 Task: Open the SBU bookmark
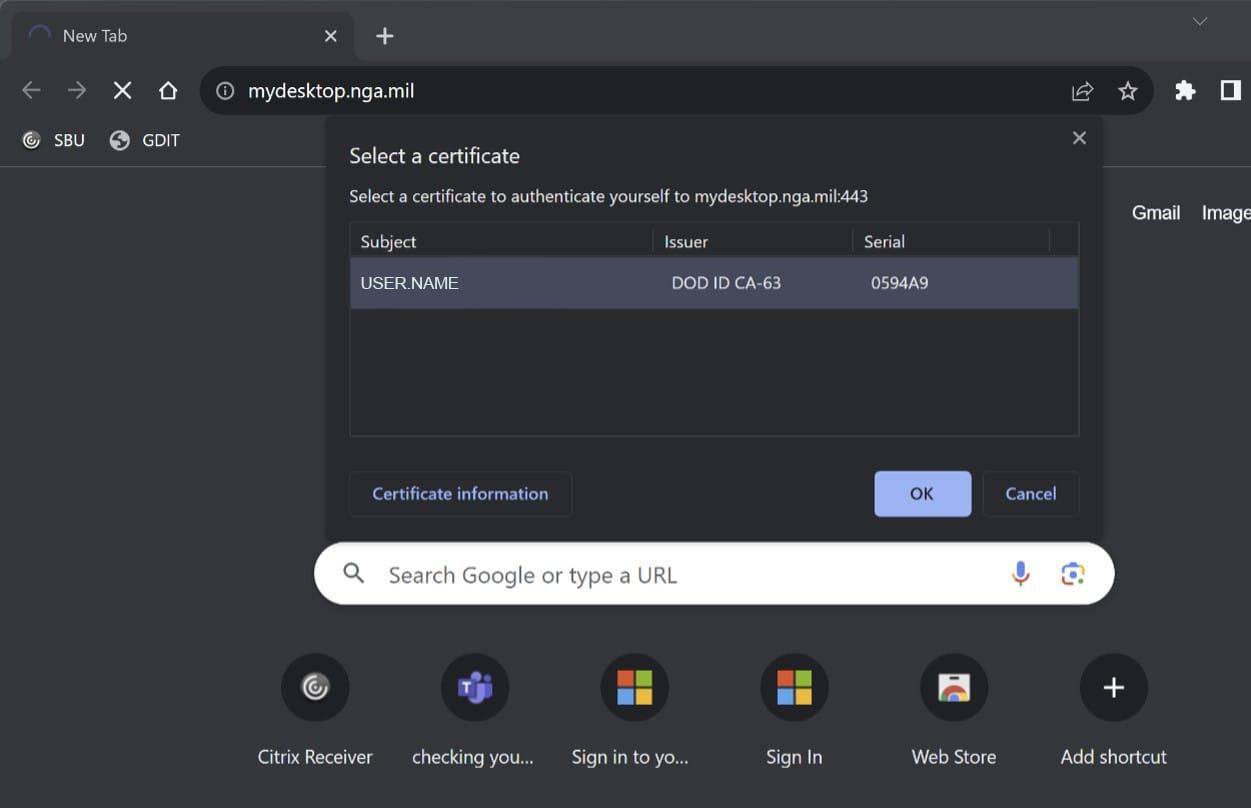pyautogui.click(x=54, y=140)
